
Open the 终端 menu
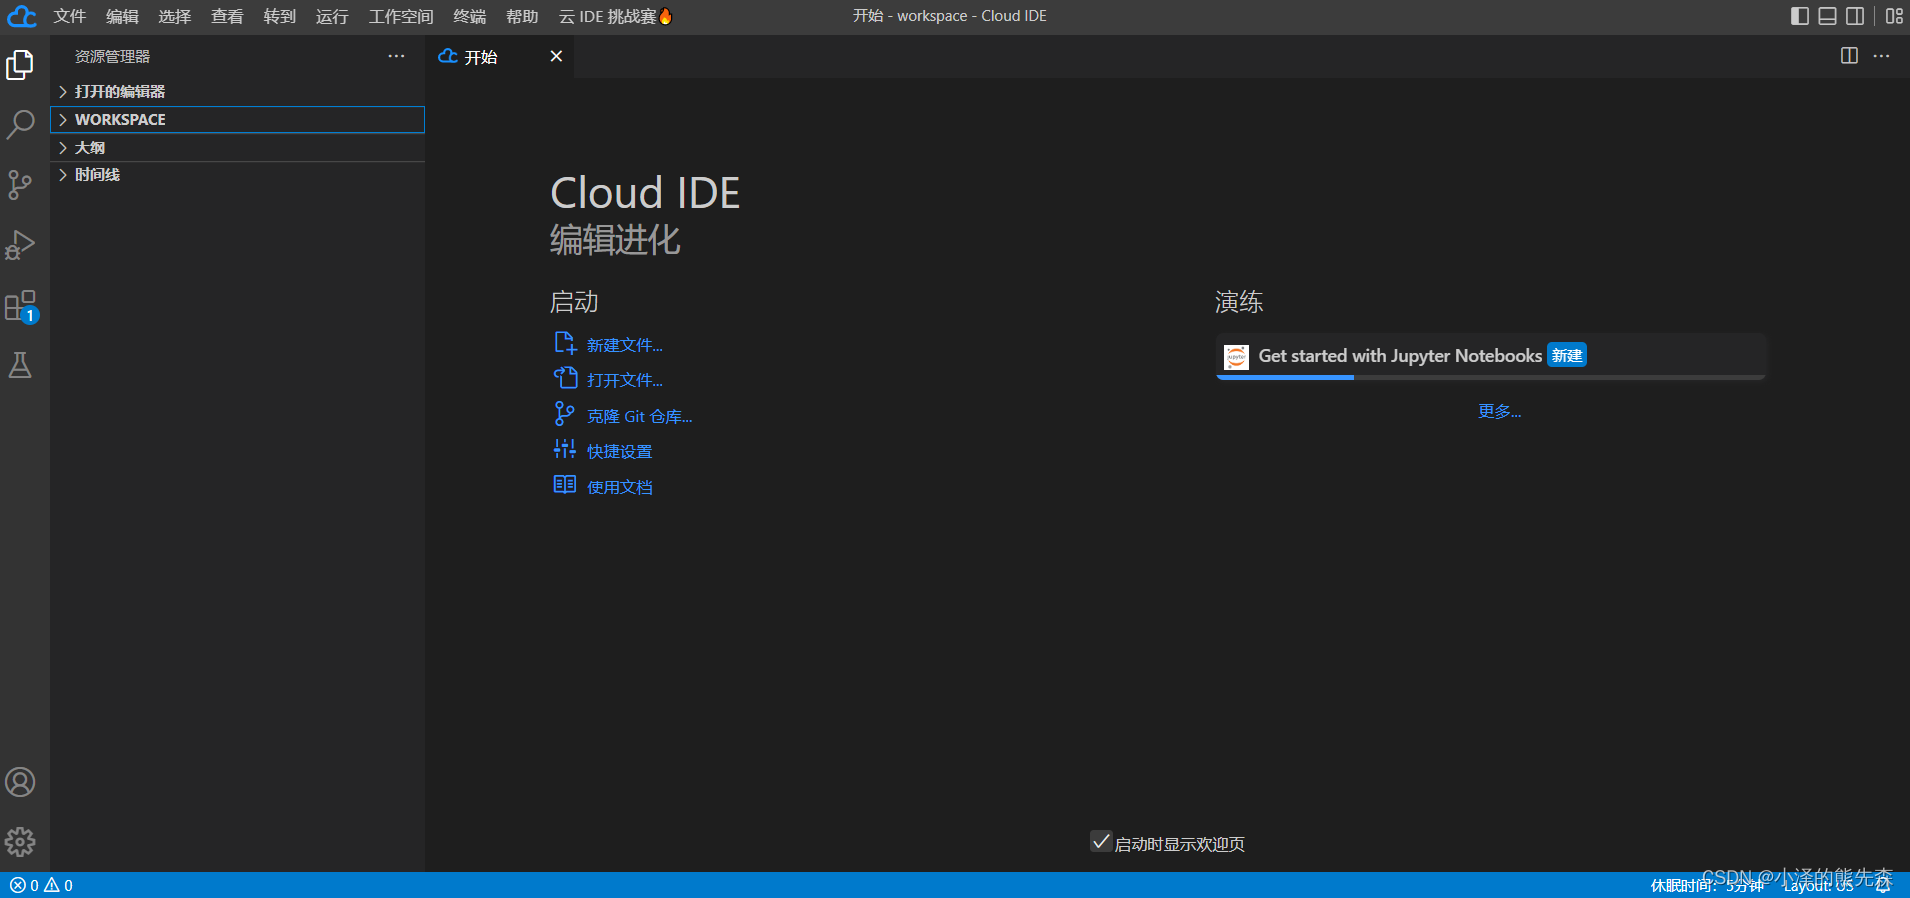(x=469, y=16)
